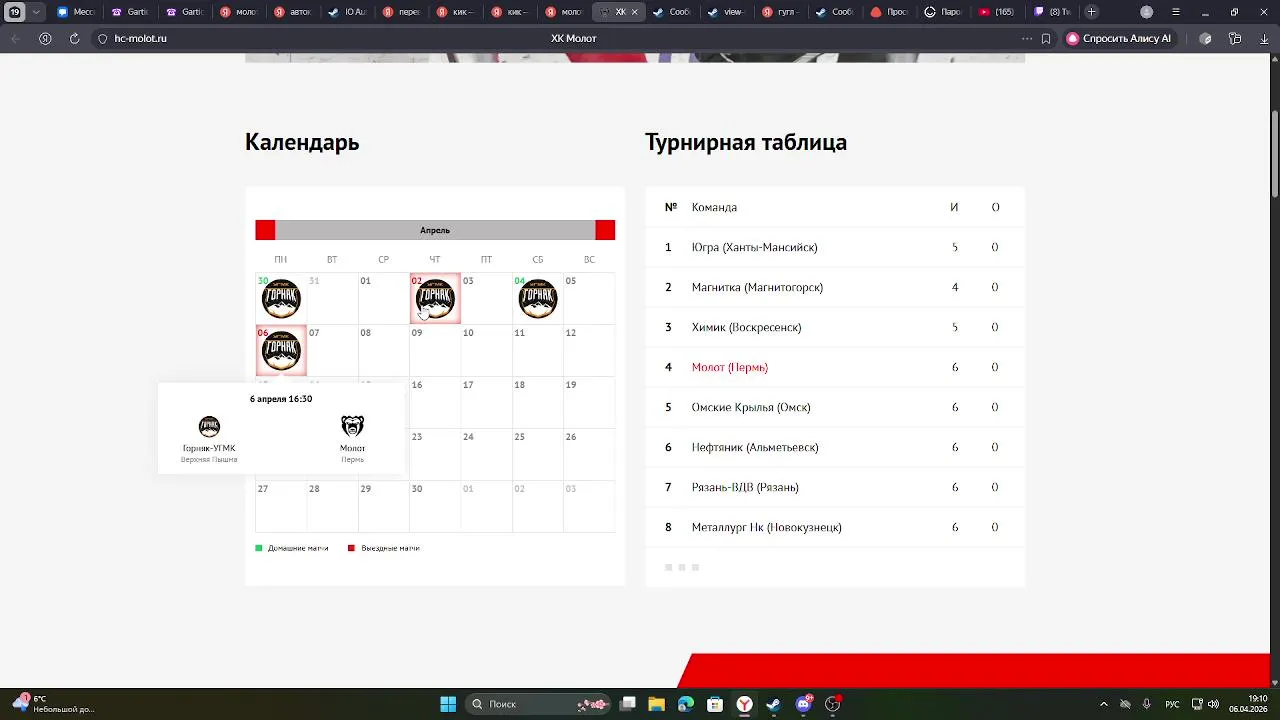Viewport: 1280px width, 720px height.
Task: Go to previous month with left red button
Action: [265, 230]
